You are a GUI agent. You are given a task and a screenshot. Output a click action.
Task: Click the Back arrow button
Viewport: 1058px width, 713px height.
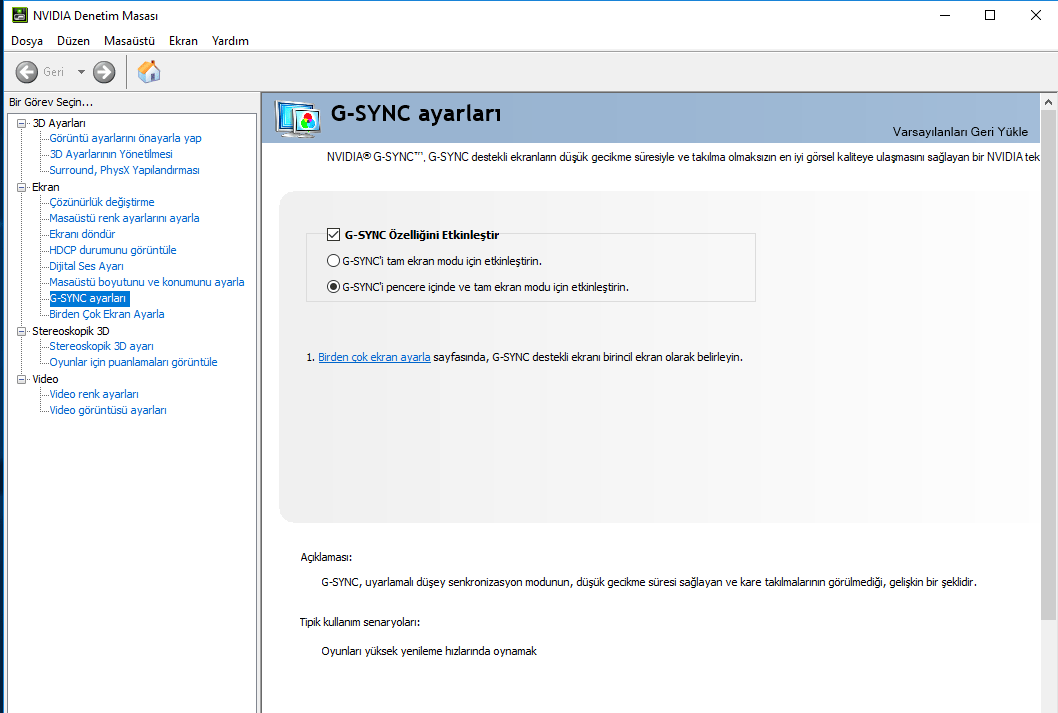(x=27, y=72)
